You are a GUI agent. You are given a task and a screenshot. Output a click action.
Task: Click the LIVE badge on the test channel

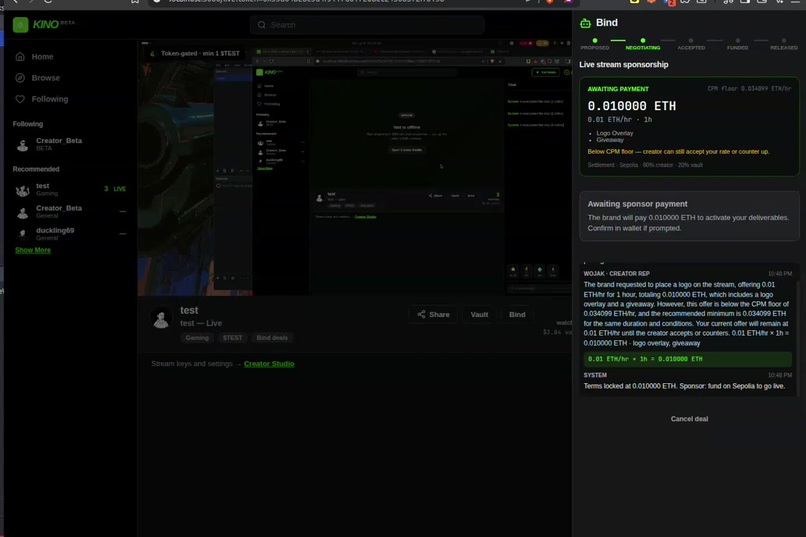click(120, 189)
